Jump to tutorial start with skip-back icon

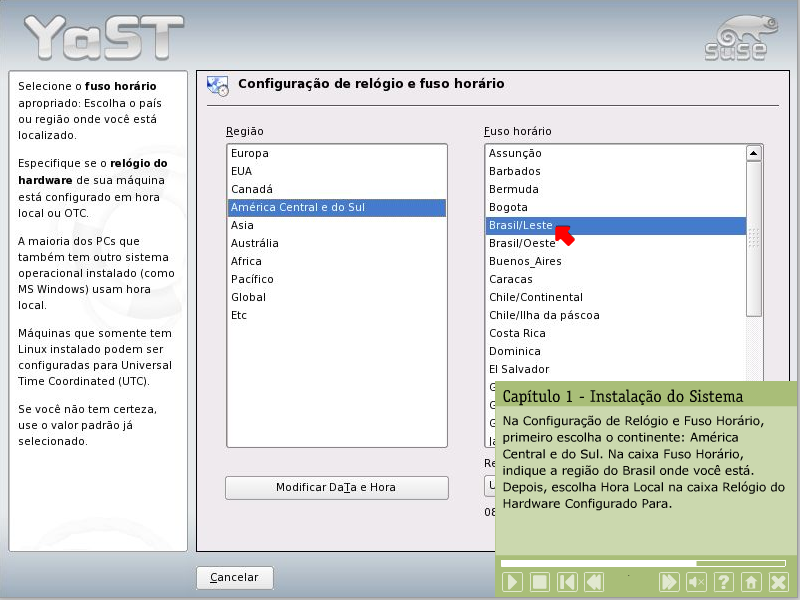click(x=567, y=582)
